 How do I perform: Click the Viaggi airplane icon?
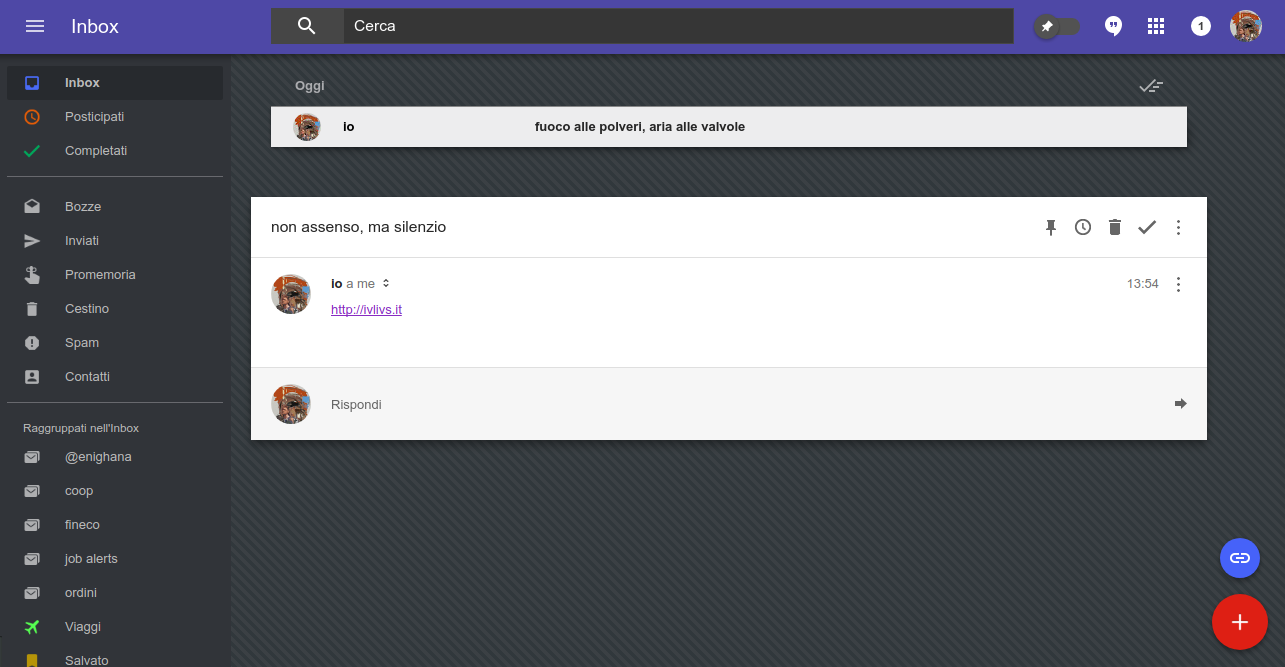pos(32,627)
